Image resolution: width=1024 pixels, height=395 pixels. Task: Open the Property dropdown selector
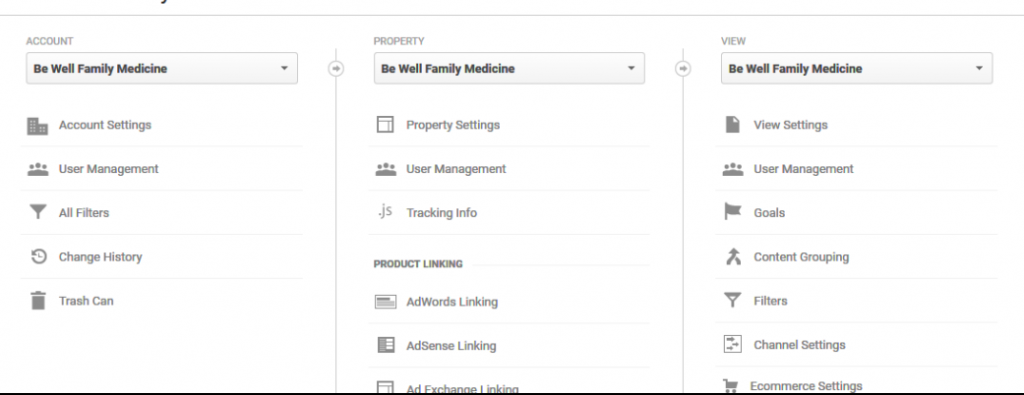pyautogui.click(x=509, y=69)
